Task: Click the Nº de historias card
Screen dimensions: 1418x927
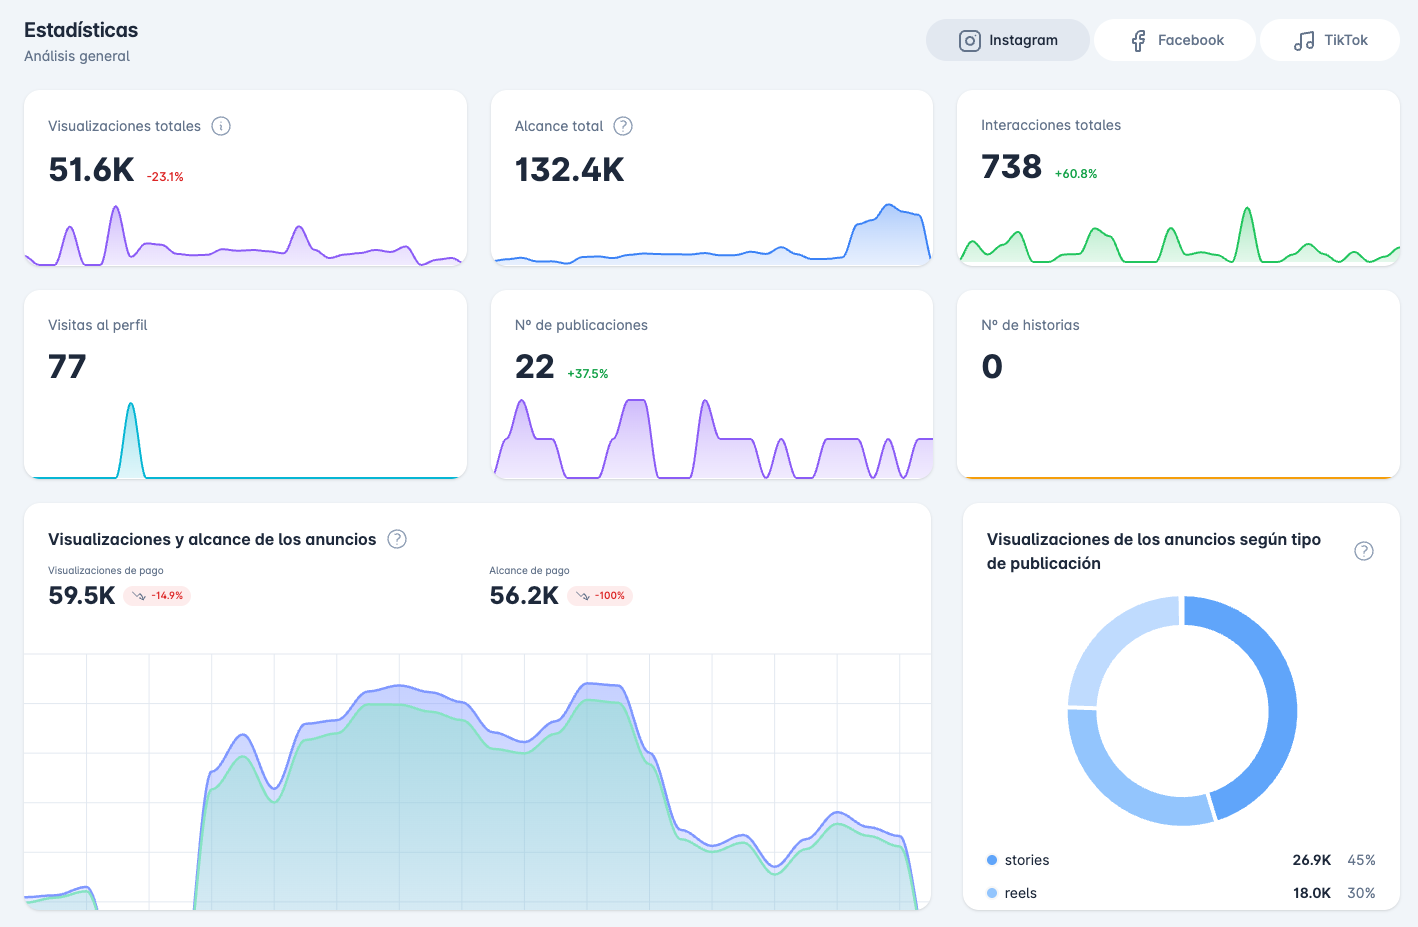Action: (1178, 384)
